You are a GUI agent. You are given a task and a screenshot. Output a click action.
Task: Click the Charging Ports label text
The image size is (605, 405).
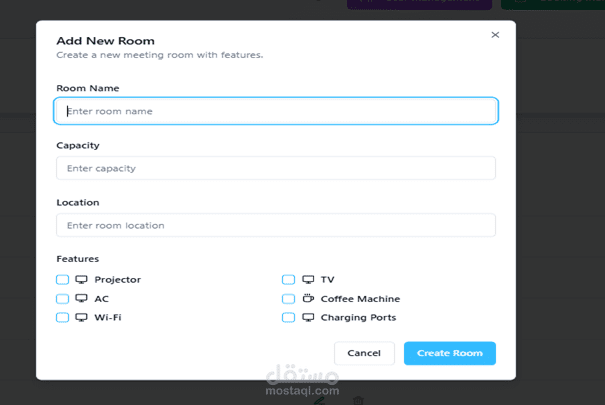(358, 317)
